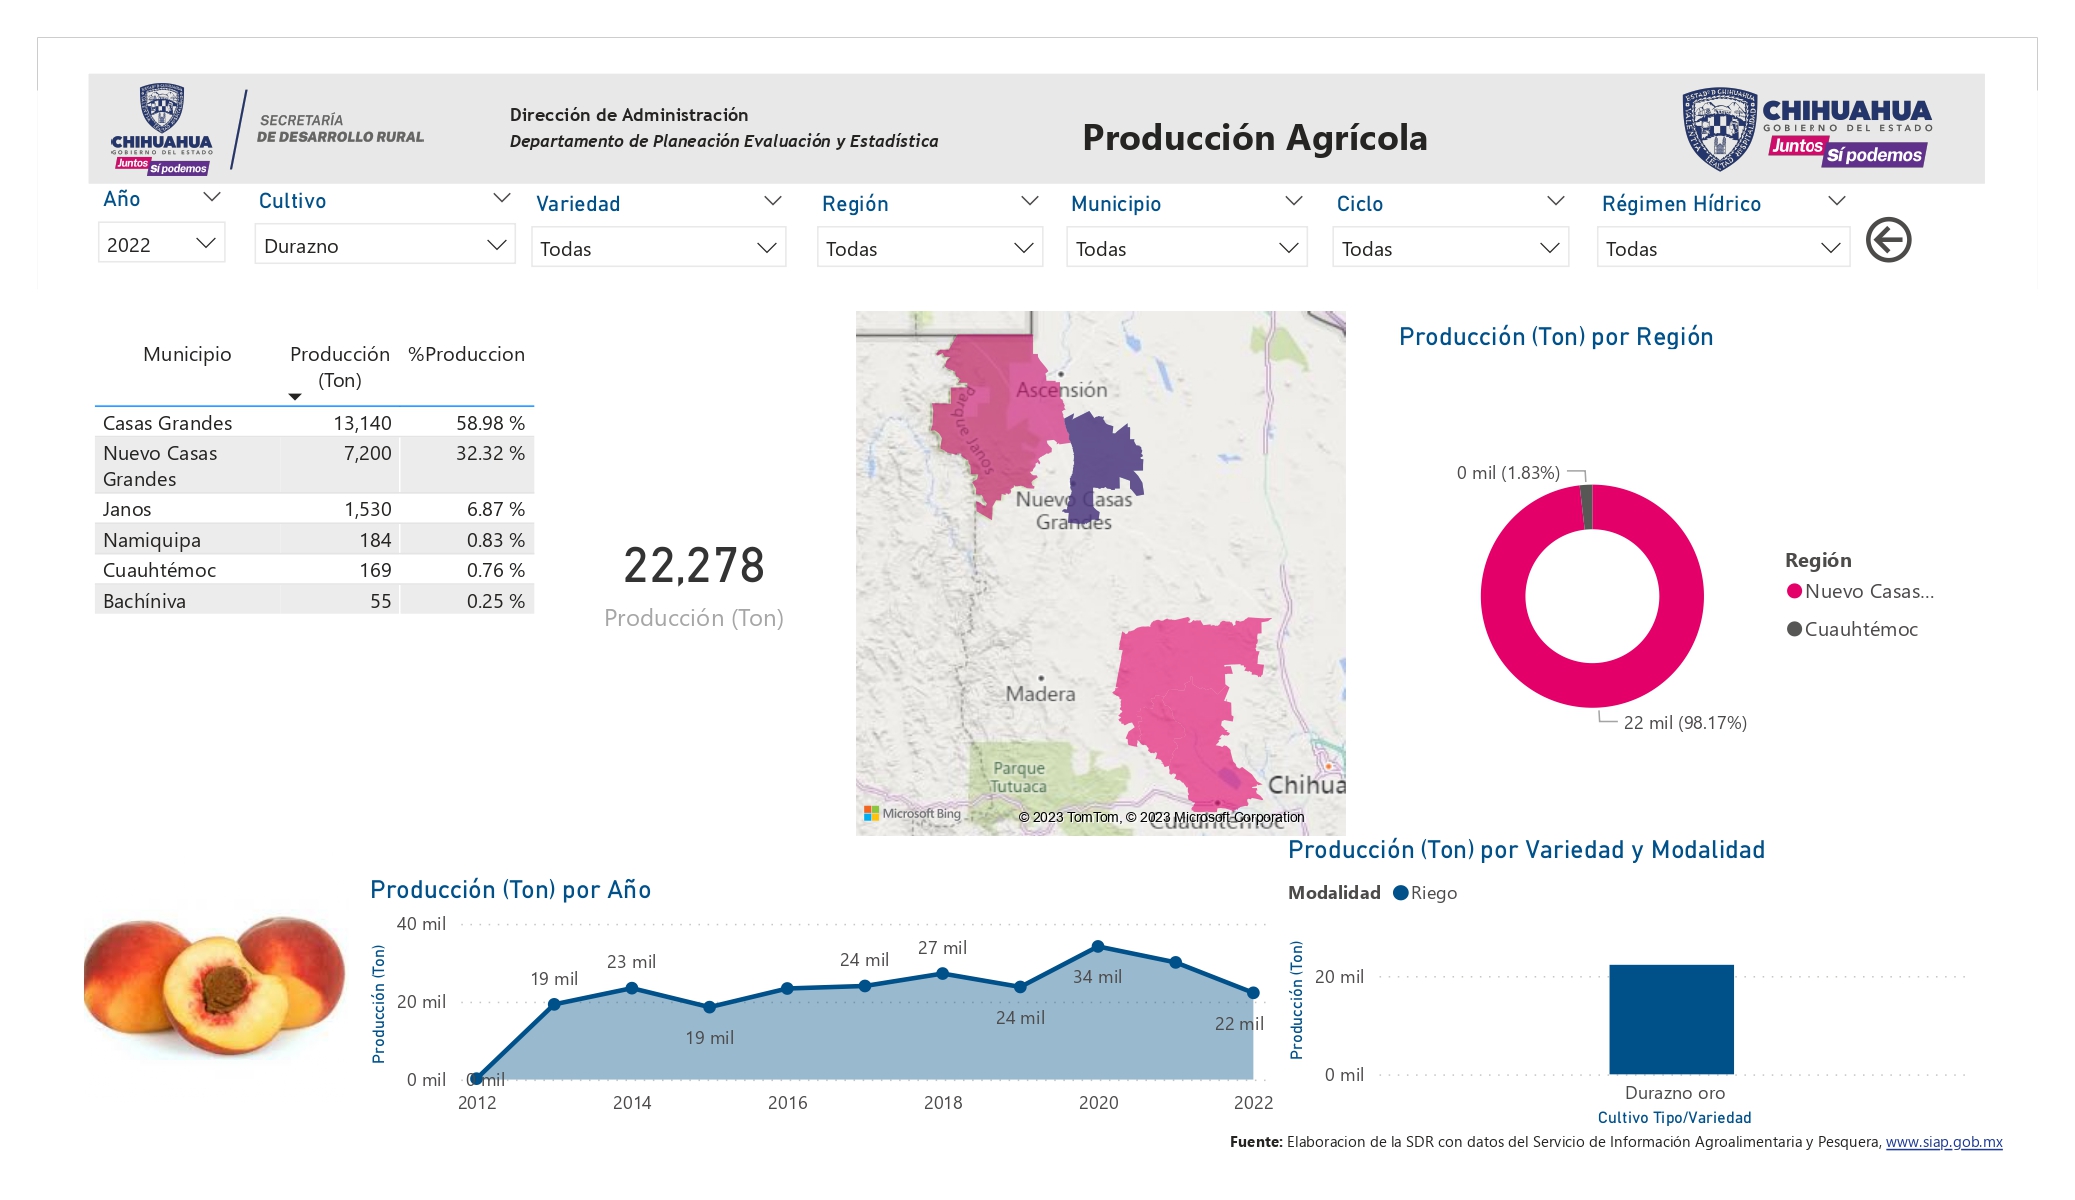Collapse the Año slicer header chevron

click(212, 198)
